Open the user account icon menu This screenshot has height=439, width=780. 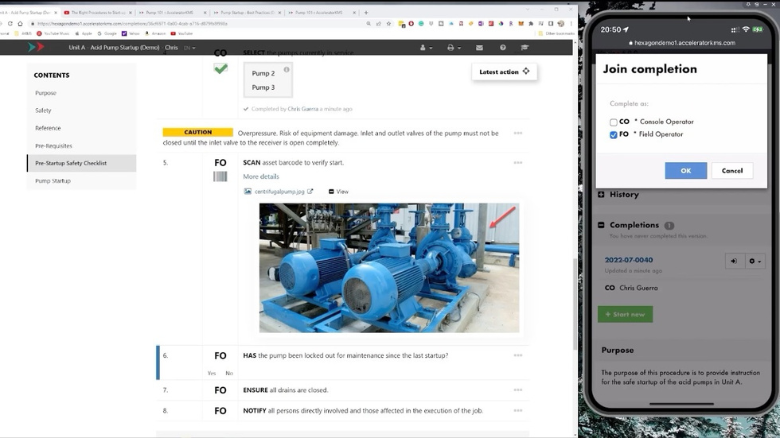pyautogui.click(x=425, y=48)
